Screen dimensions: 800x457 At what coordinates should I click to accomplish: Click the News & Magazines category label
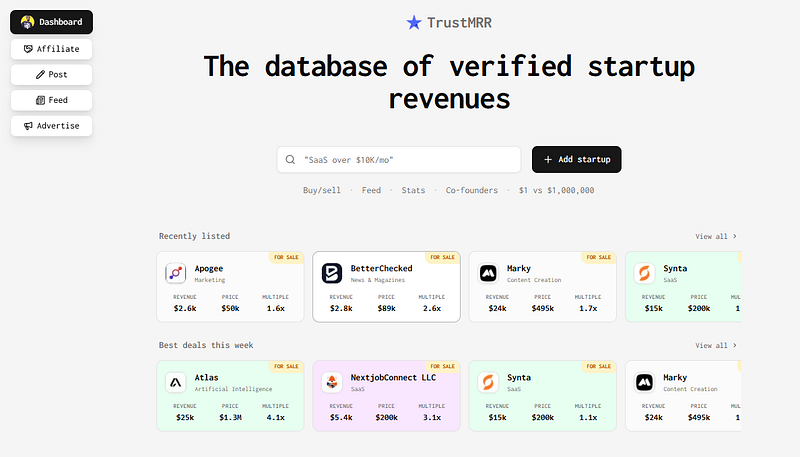378,280
